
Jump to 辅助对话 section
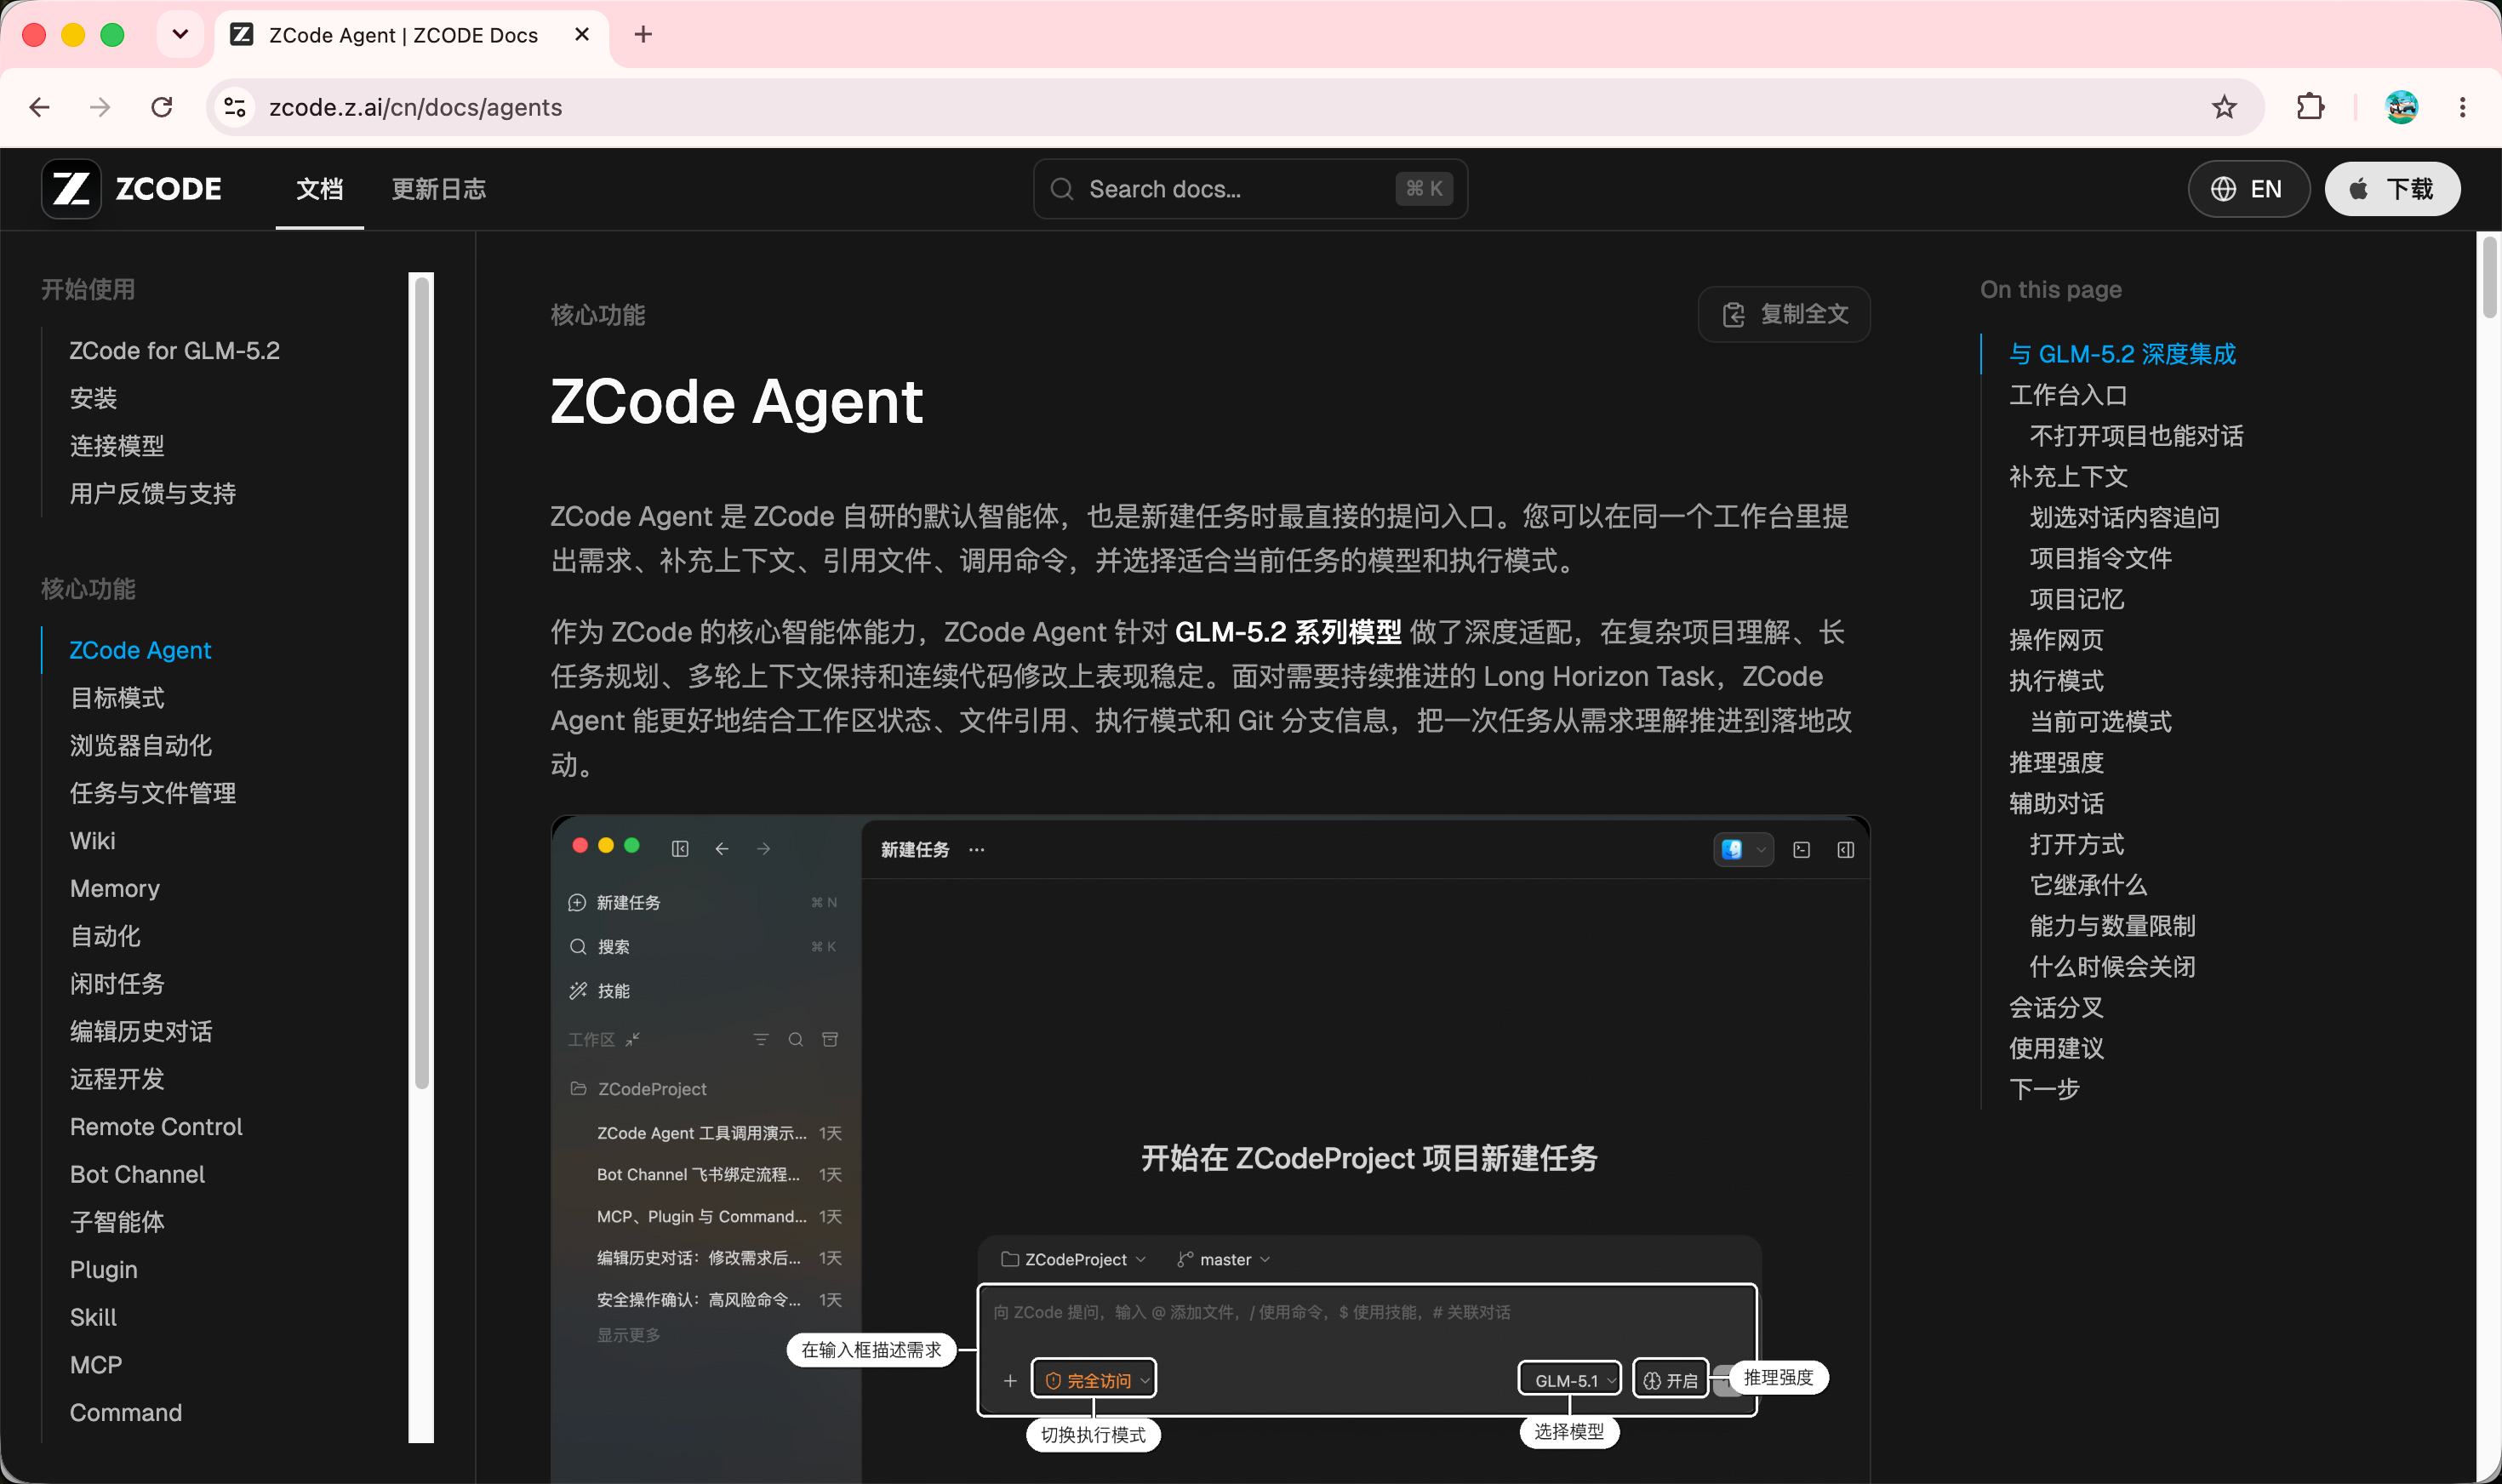click(2056, 803)
